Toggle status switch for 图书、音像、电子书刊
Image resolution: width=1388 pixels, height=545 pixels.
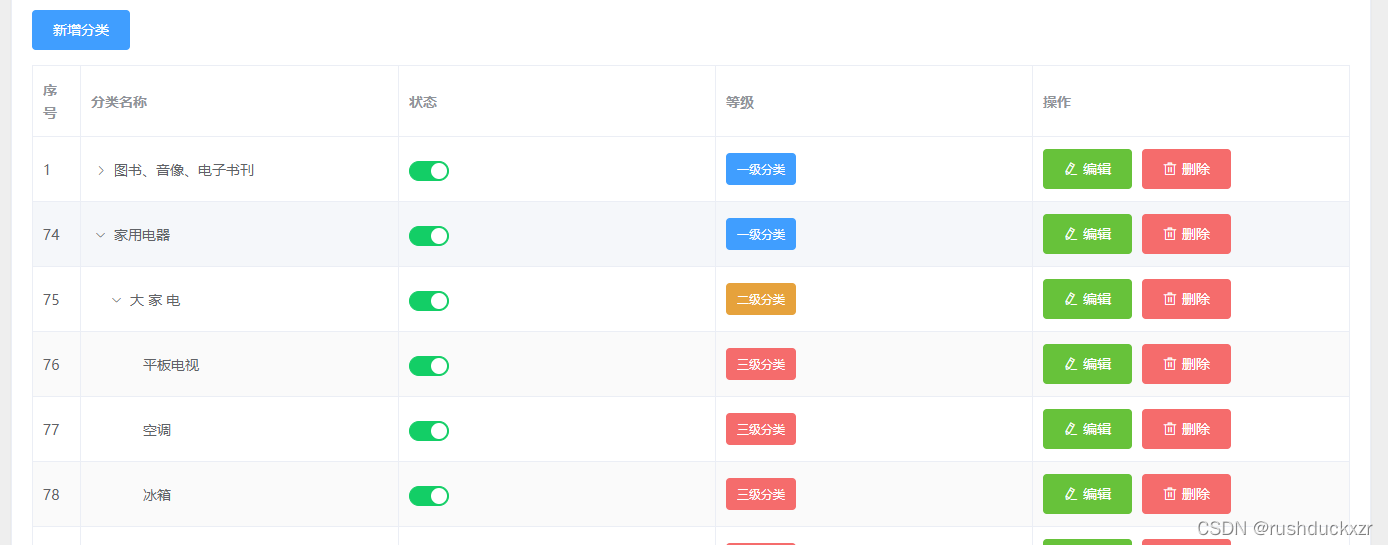429,171
